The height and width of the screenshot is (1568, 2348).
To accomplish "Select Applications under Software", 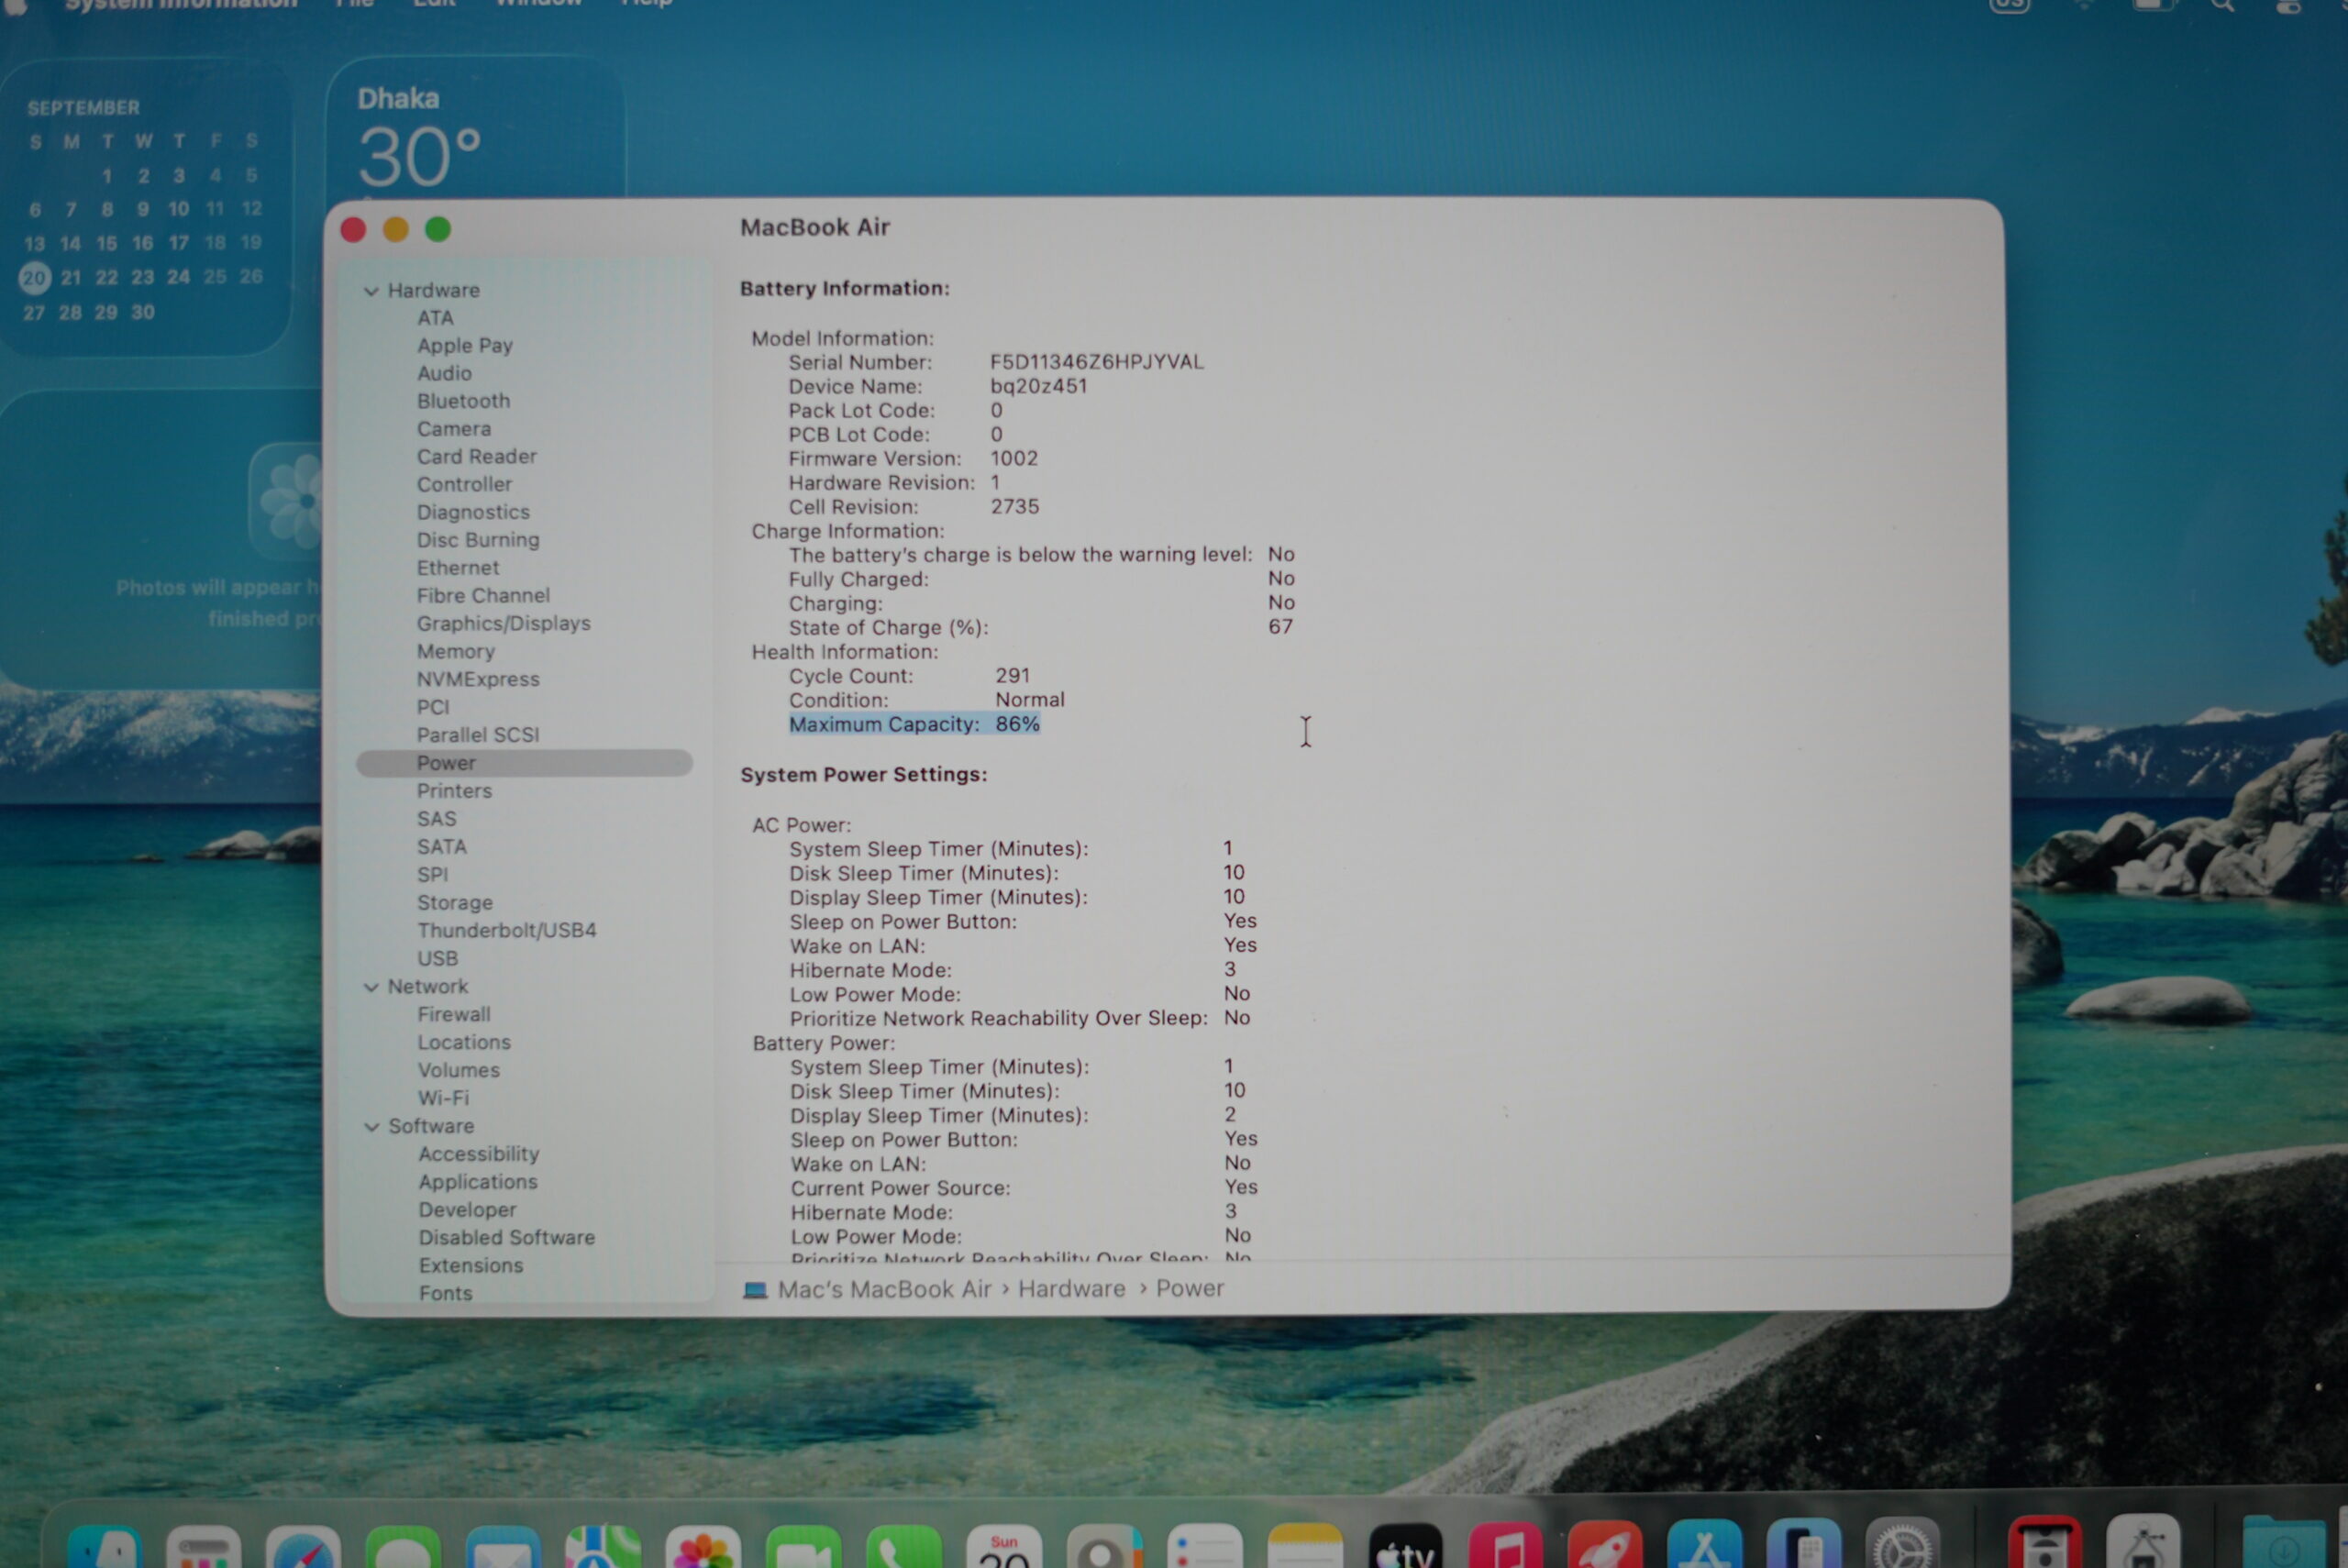I will coord(478,1182).
